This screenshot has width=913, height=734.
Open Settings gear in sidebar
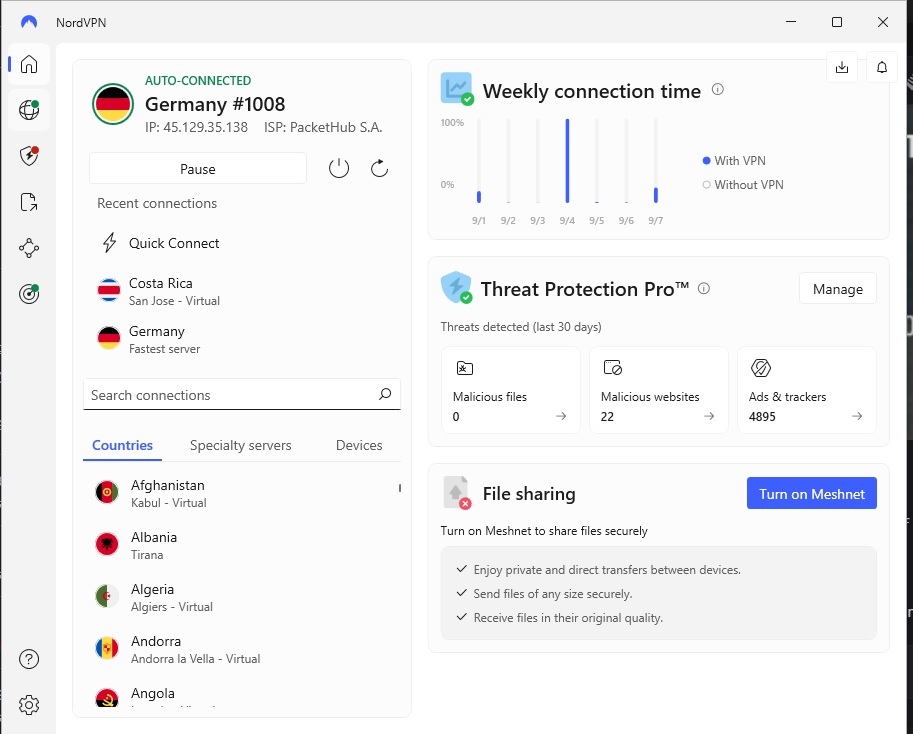pyautogui.click(x=29, y=705)
